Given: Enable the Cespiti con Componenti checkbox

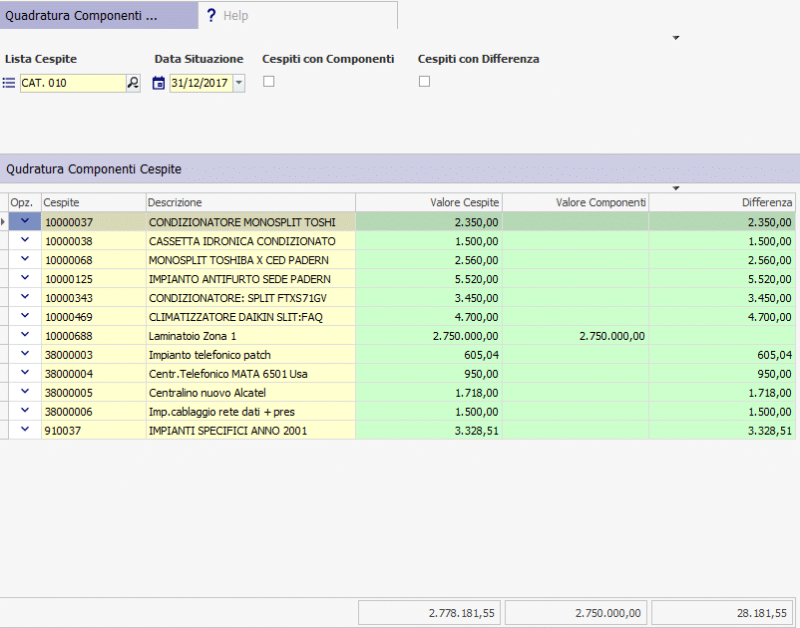Looking at the screenshot, I should (x=269, y=82).
